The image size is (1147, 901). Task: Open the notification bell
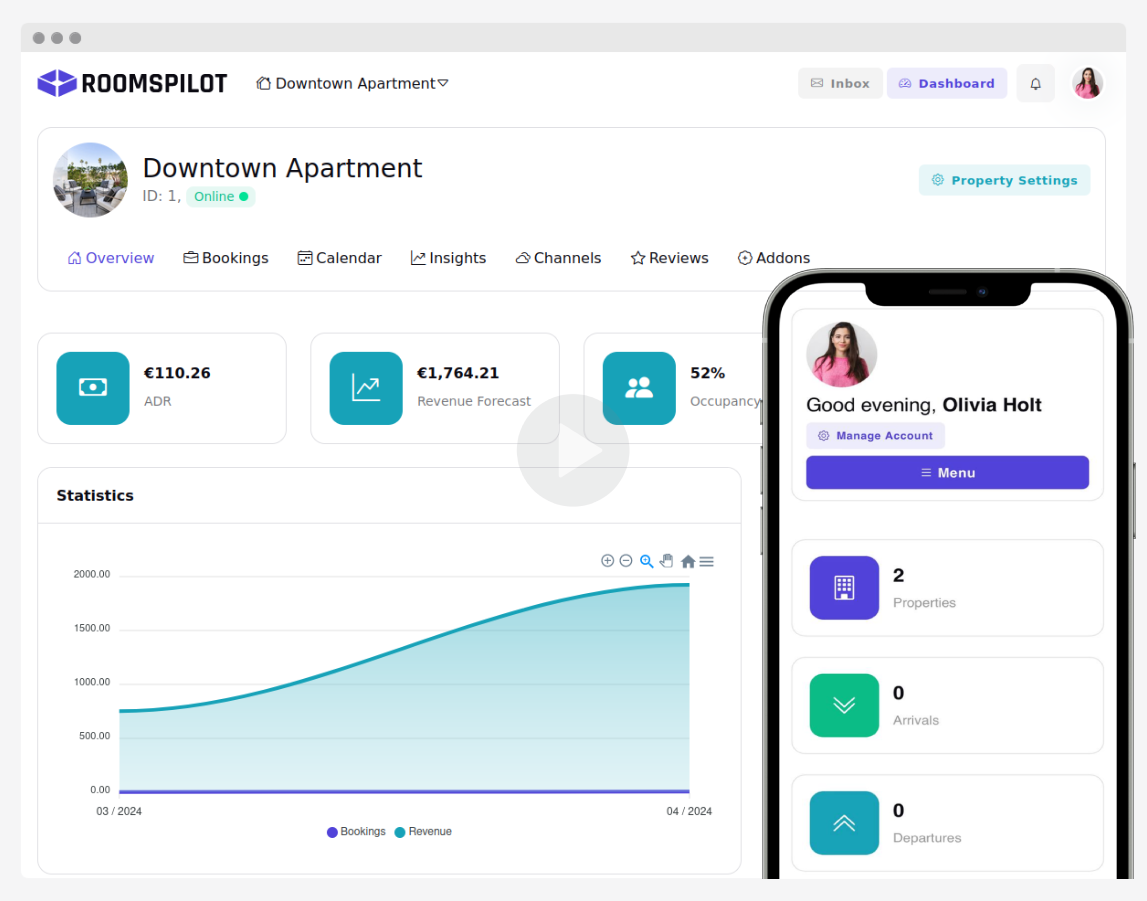click(1035, 83)
